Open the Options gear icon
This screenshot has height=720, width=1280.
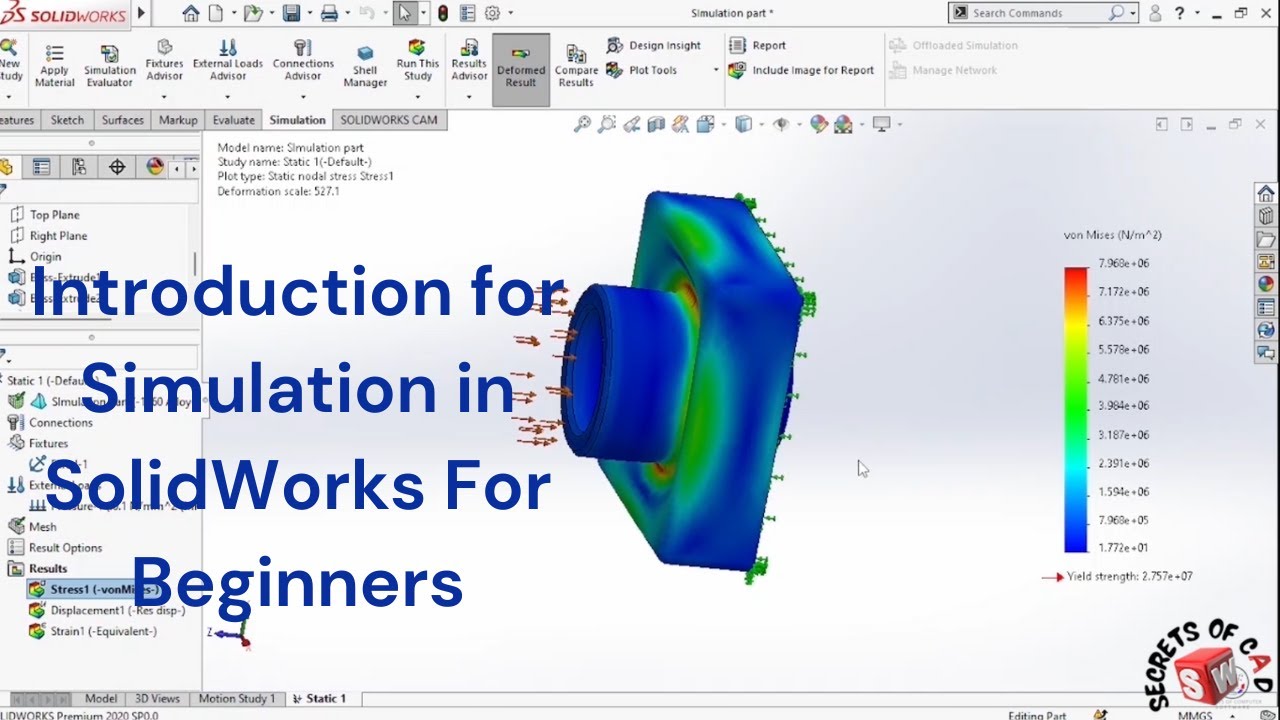click(491, 14)
